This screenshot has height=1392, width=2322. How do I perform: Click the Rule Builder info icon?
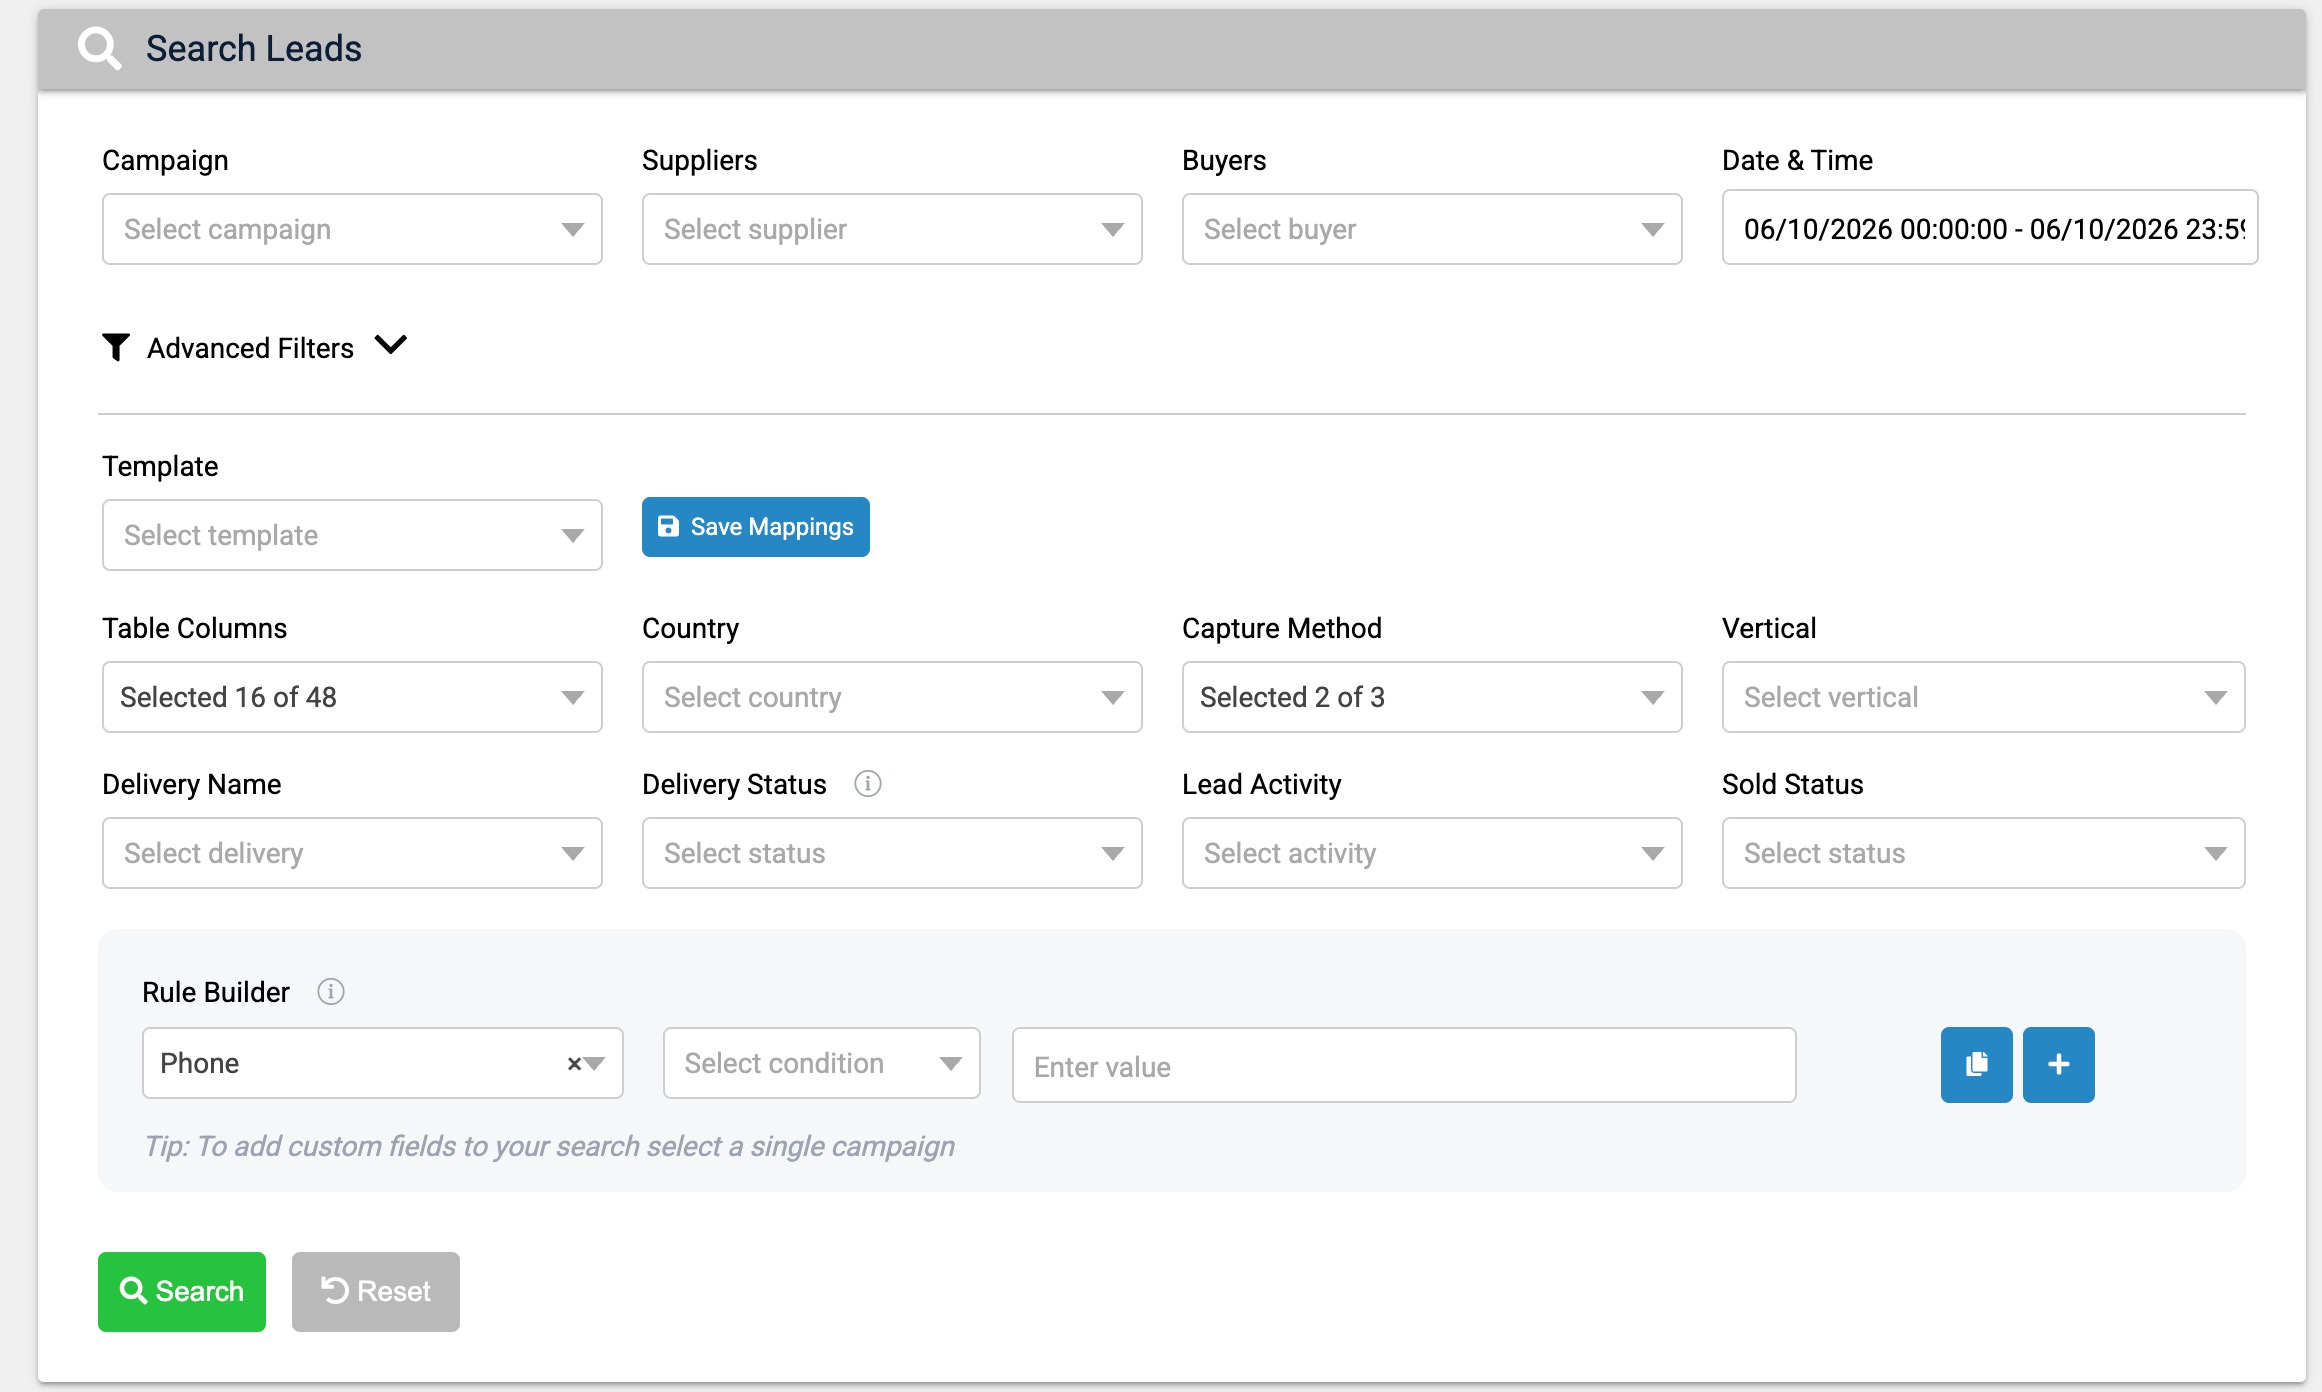click(331, 992)
